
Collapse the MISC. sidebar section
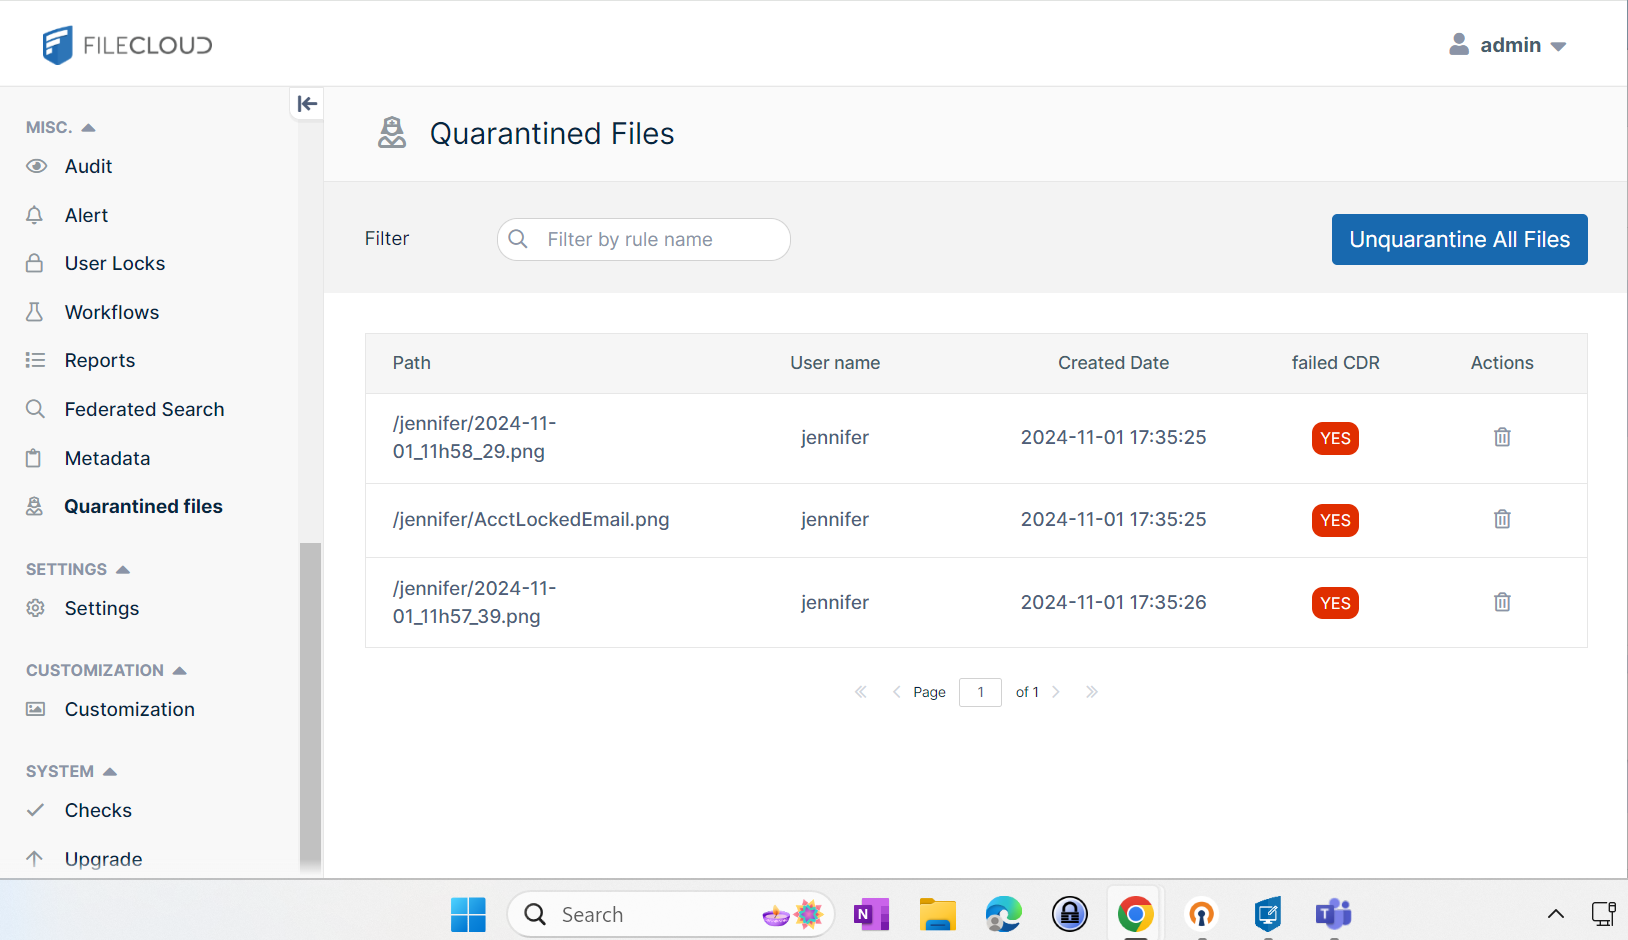(88, 128)
